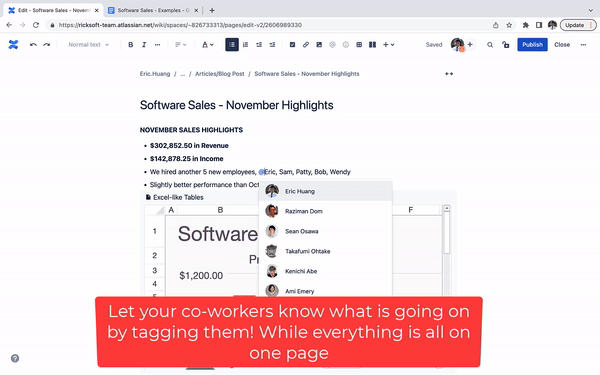Open the Confluence home logo
This screenshot has height=375, width=600.
point(13,45)
